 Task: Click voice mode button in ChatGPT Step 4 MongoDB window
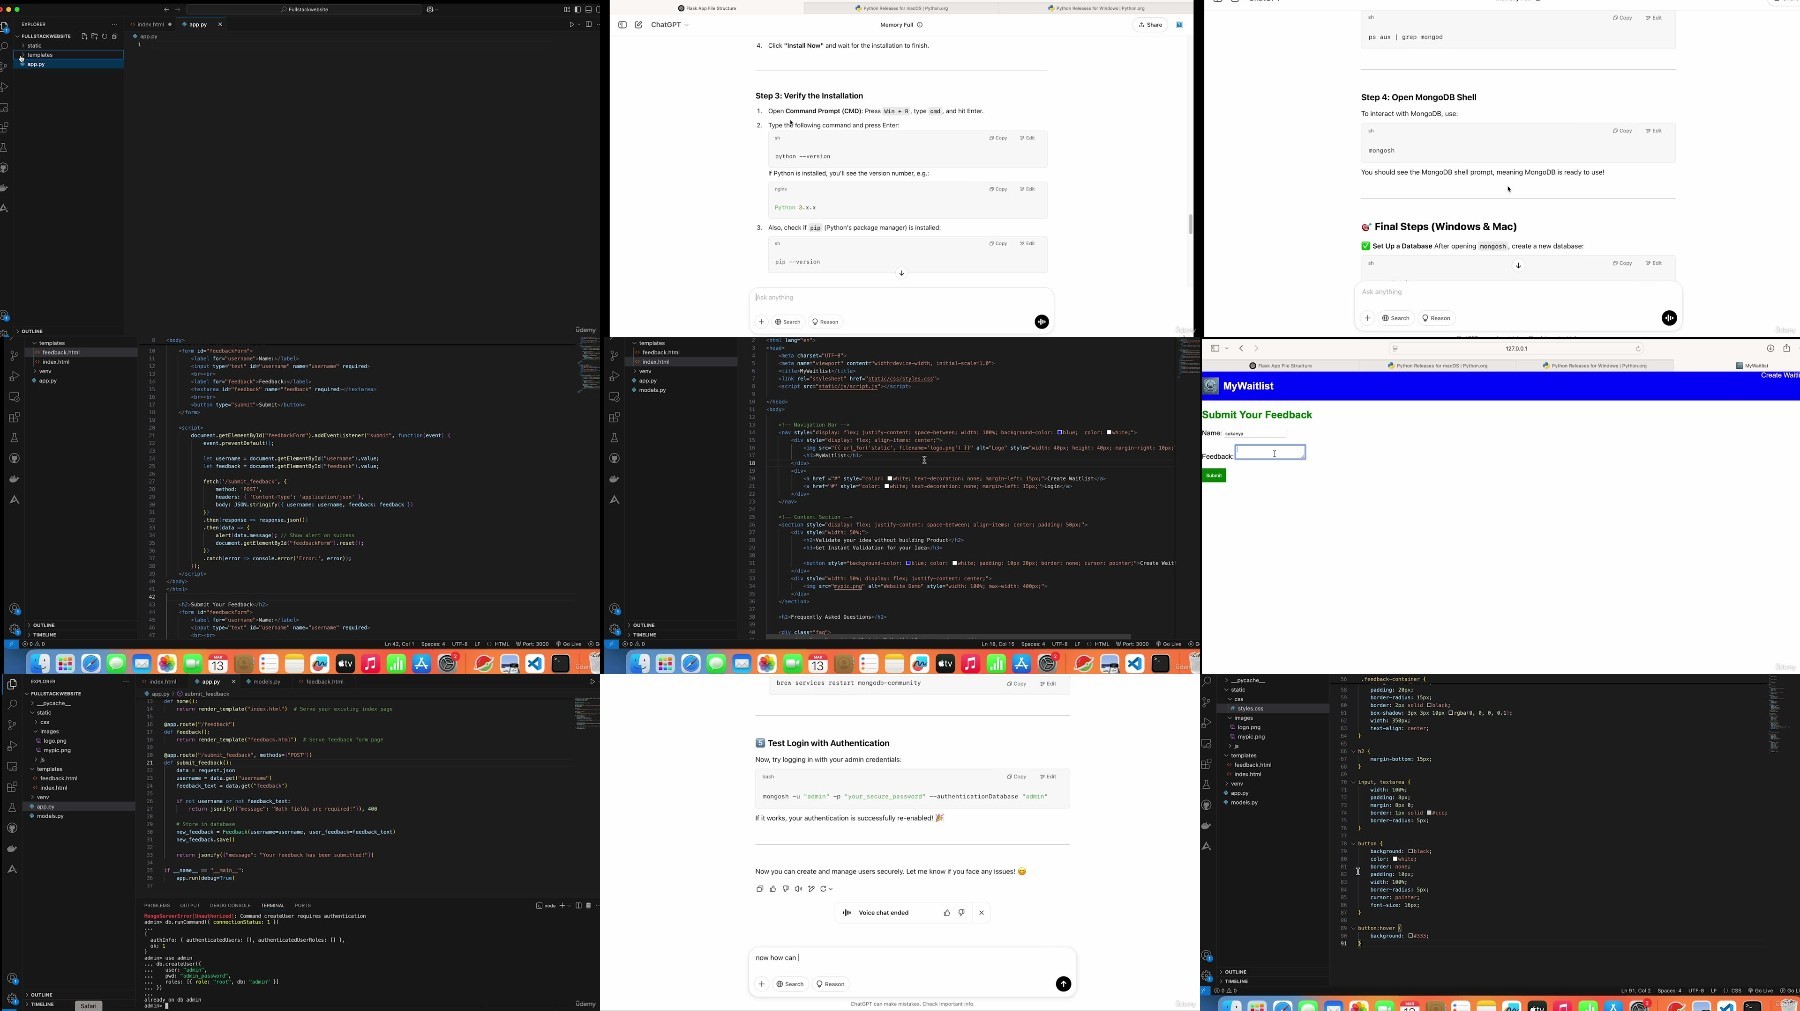tap(1669, 318)
